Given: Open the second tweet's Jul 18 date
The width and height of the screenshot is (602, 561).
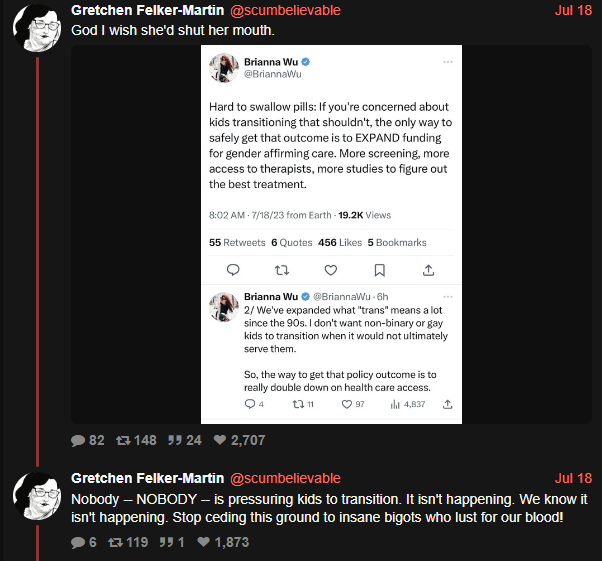Looking at the screenshot, I should 573,478.
